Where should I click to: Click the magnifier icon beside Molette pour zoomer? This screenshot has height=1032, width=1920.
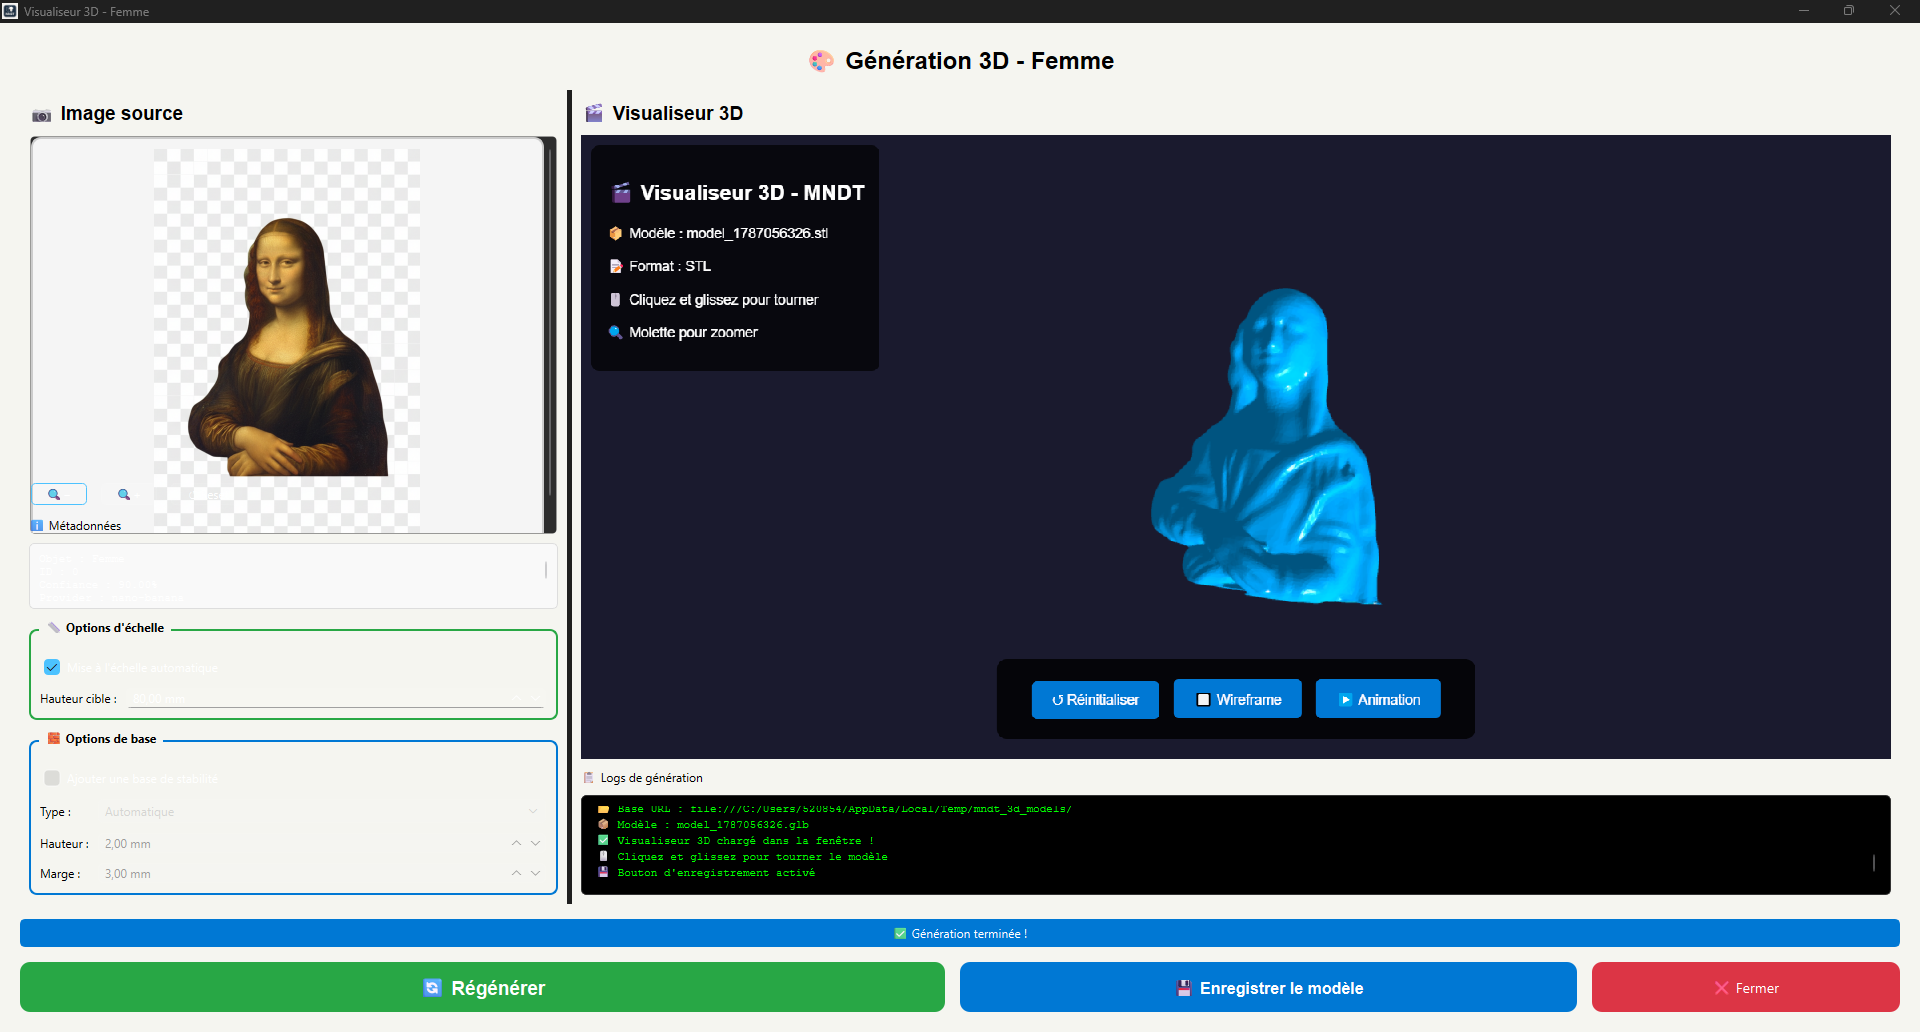point(616,332)
